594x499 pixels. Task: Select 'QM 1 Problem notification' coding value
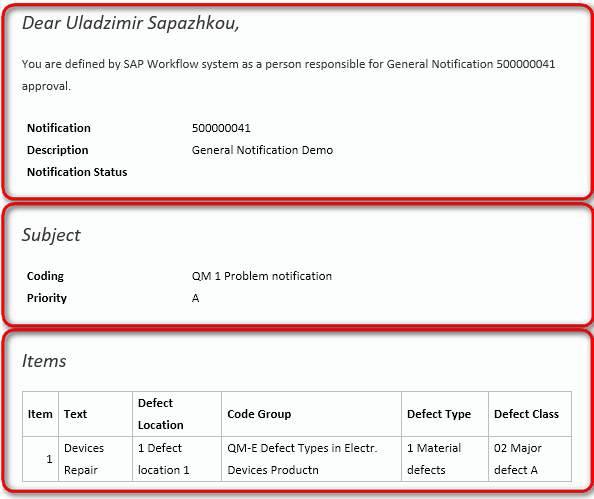pos(262,276)
